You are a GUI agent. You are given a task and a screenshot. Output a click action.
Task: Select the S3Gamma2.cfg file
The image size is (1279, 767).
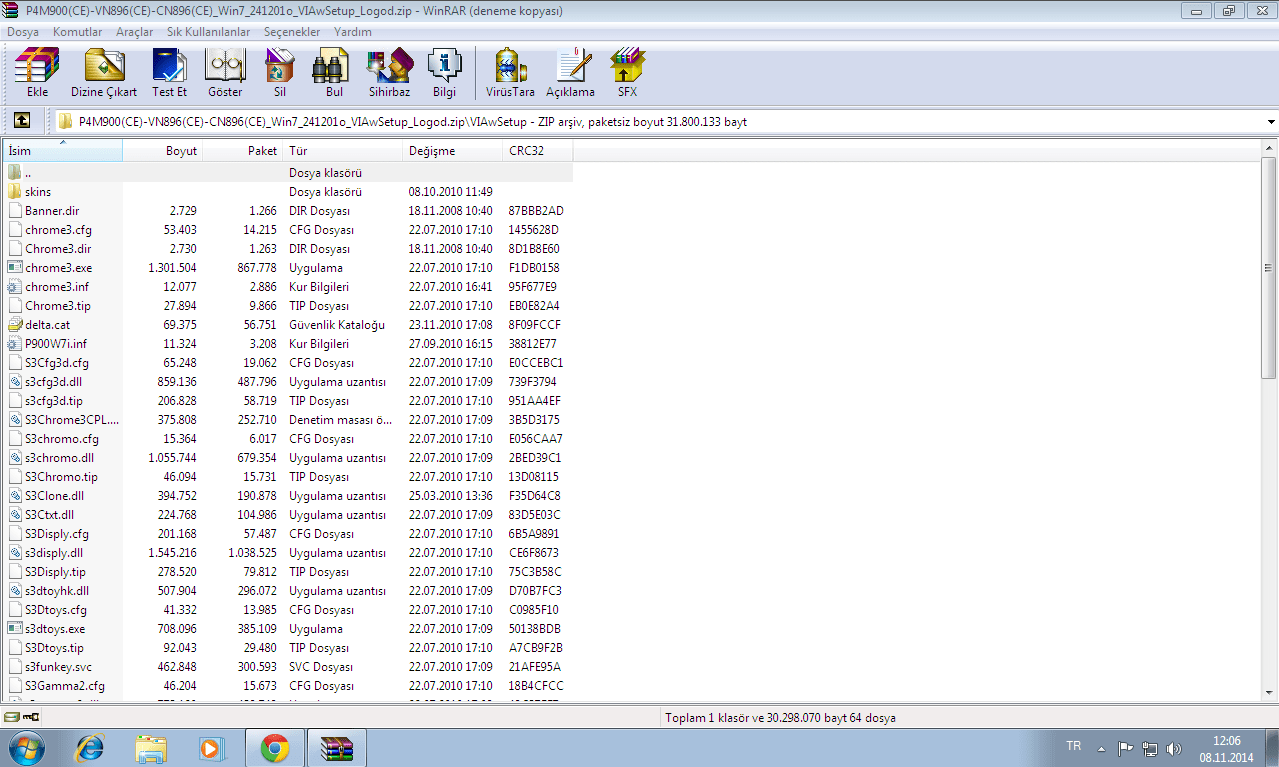coord(64,686)
